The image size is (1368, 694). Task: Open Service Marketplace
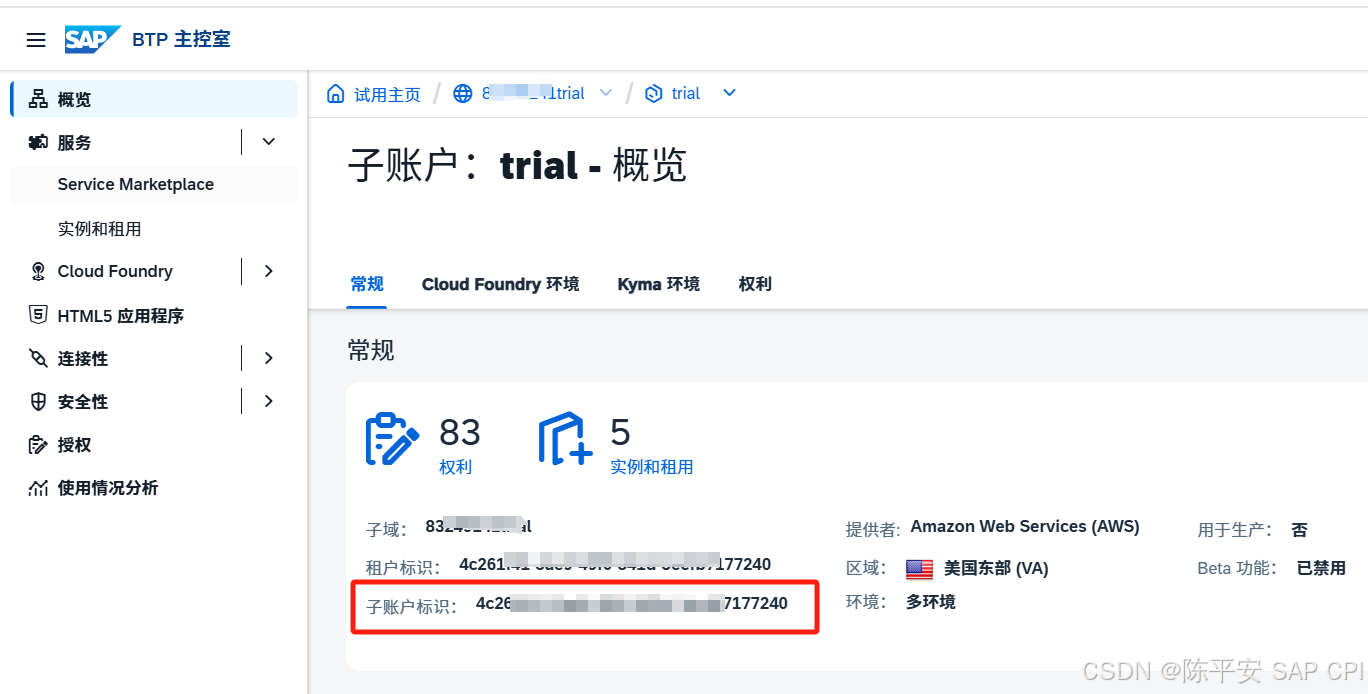click(136, 184)
